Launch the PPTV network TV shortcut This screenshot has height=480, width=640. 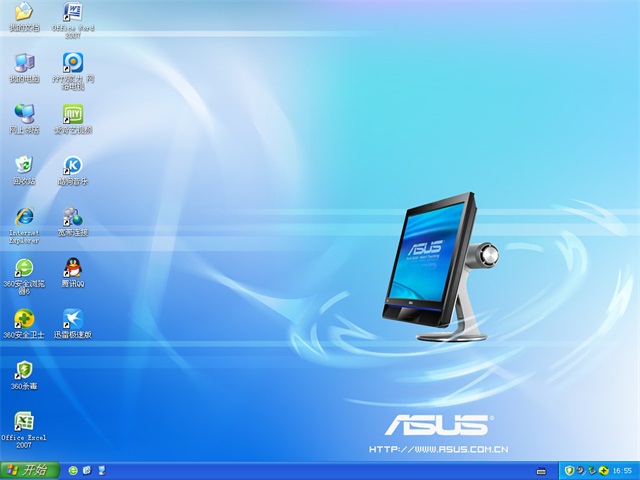point(72,62)
